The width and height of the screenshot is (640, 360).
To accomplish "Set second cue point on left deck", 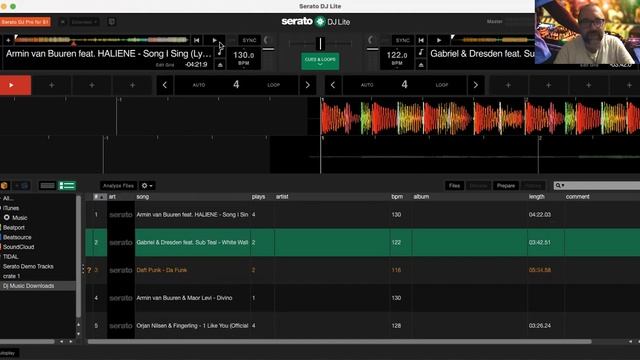I will [51, 85].
